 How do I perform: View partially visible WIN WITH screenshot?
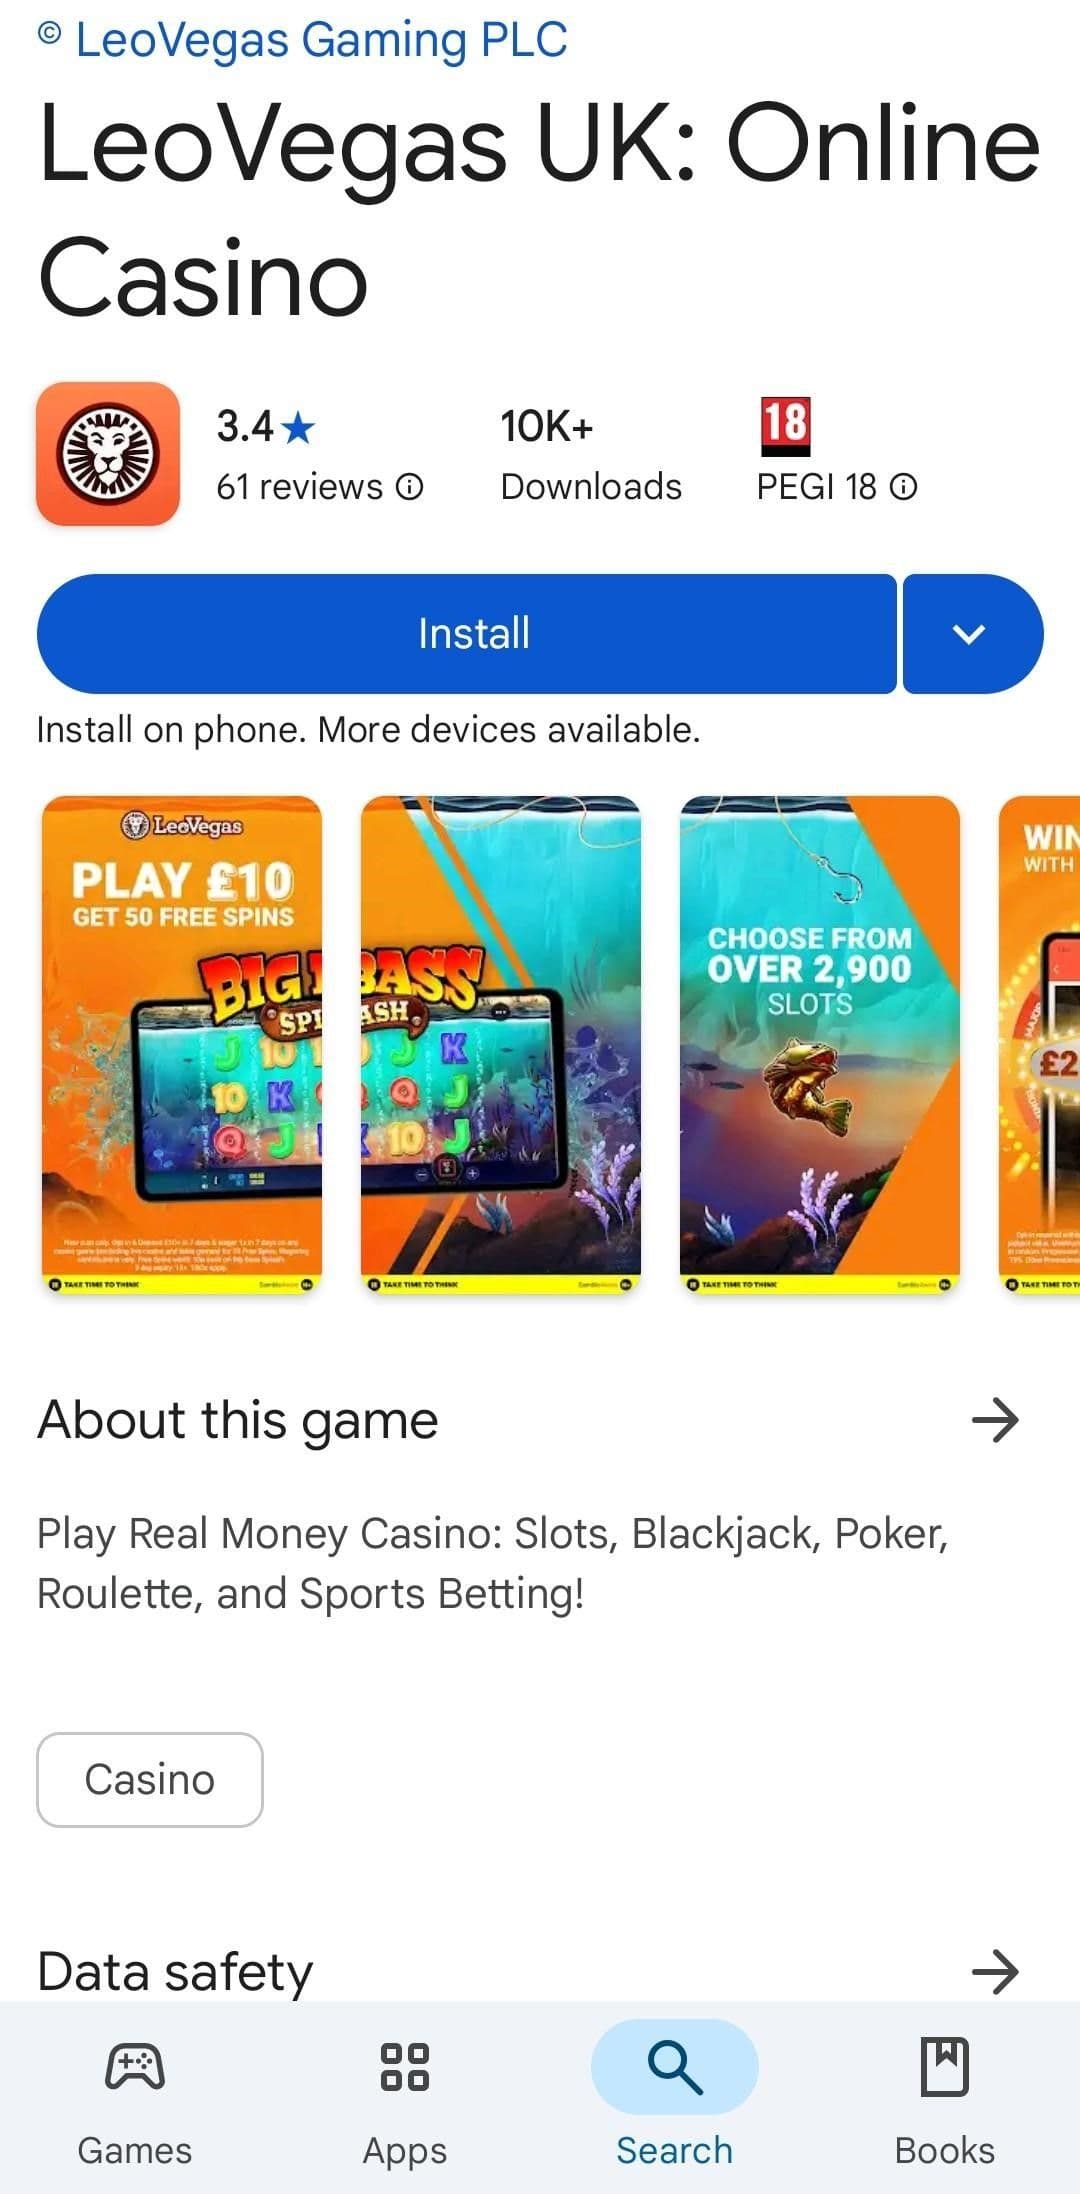(x=1039, y=1045)
